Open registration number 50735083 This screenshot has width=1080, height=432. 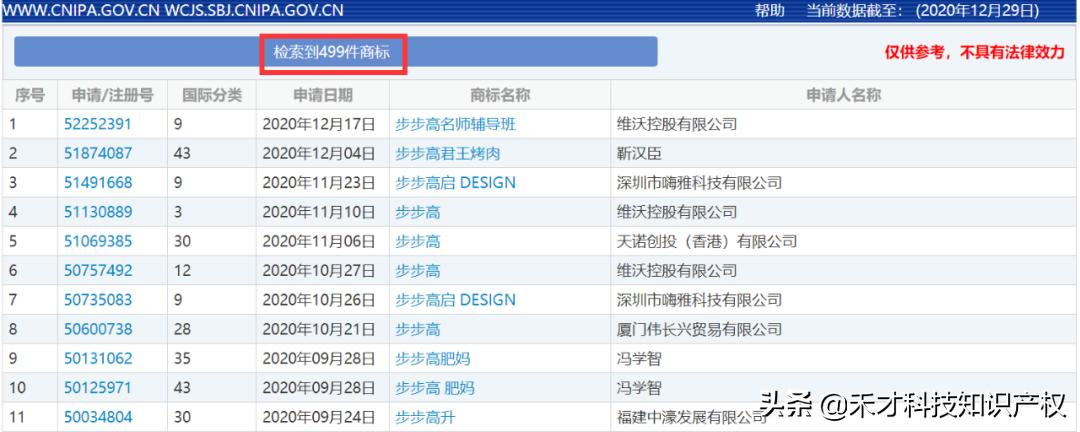tap(97, 300)
